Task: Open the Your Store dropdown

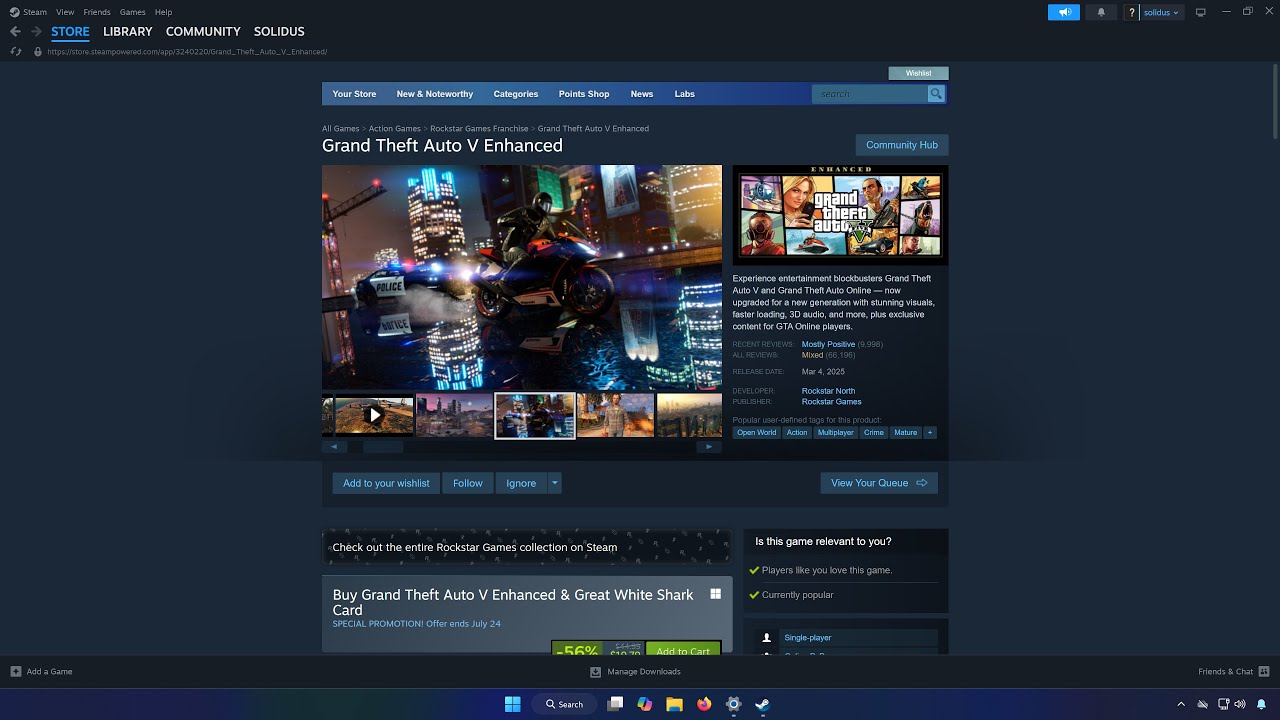Action: [x=354, y=94]
